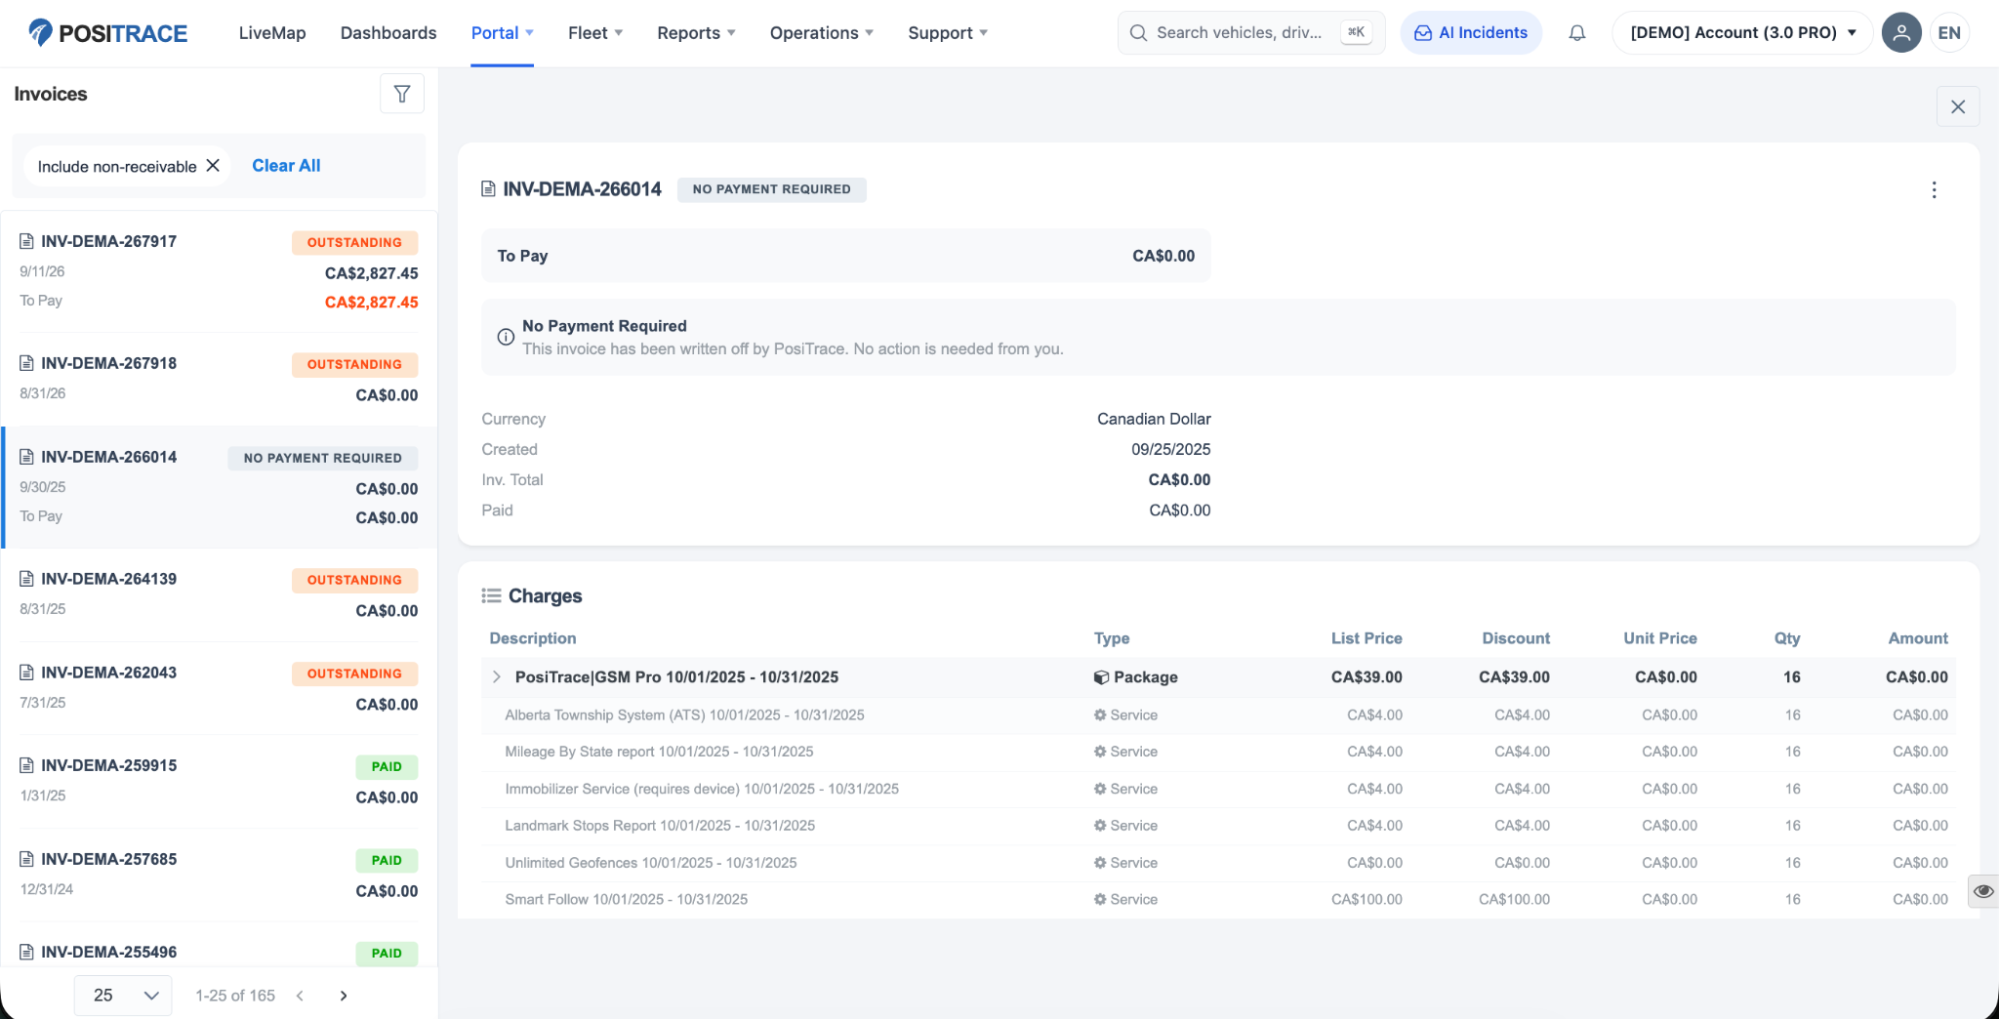The height and width of the screenshot is (1020, 1999).
Task: Go to next page of invoices
Action: (343, 996)
